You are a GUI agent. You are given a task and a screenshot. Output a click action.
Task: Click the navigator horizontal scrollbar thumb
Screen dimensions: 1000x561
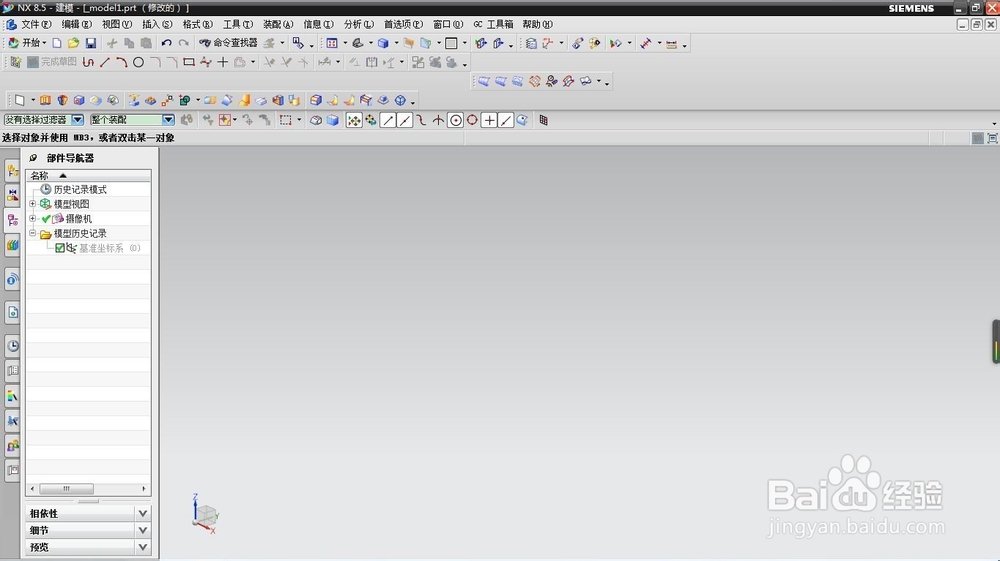pos(66,488)
